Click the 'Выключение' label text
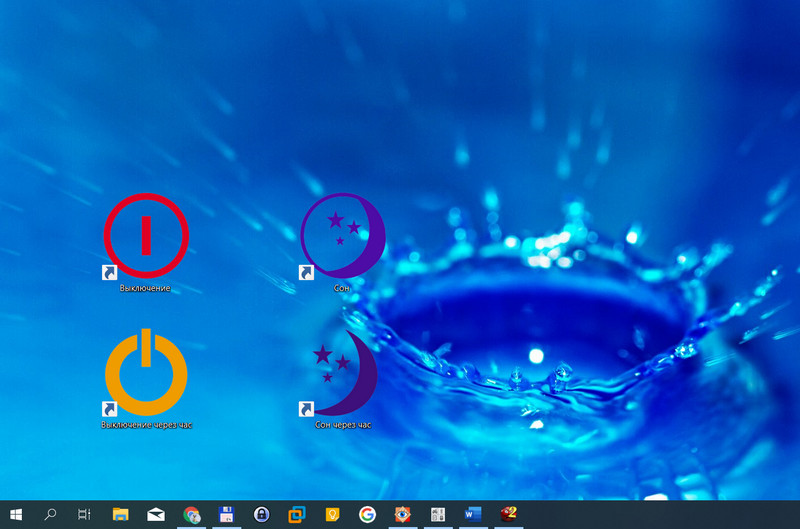 tap(145, 288)
